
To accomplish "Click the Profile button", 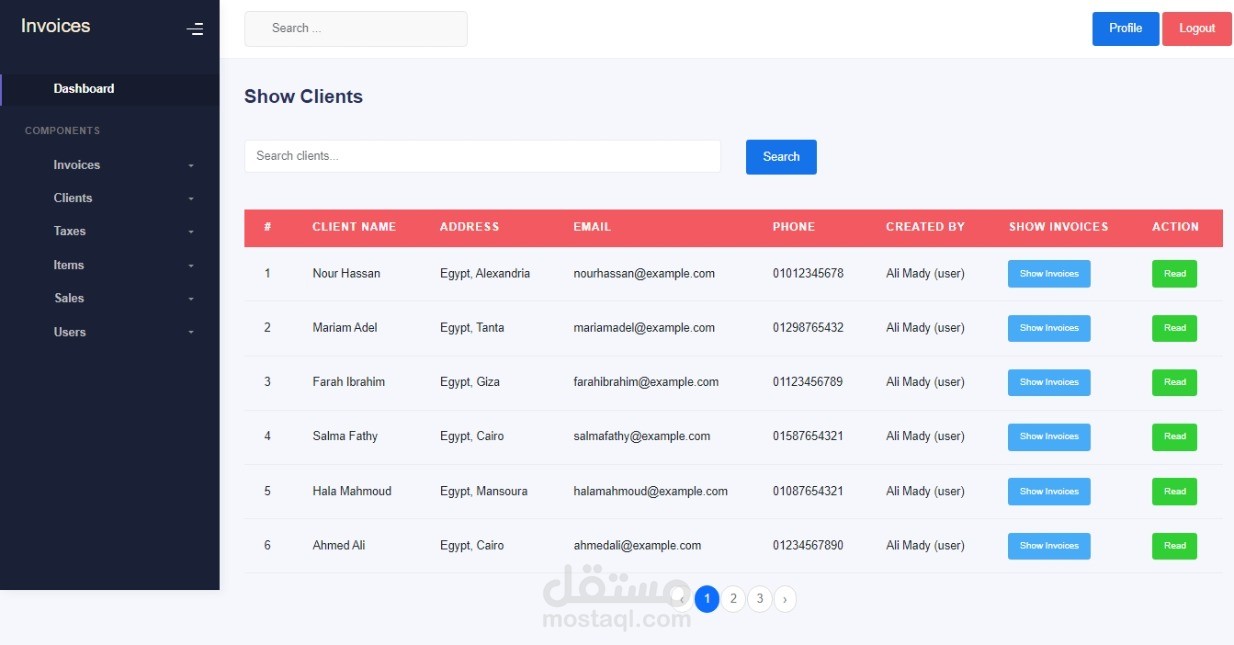I will pos(1125,28).
